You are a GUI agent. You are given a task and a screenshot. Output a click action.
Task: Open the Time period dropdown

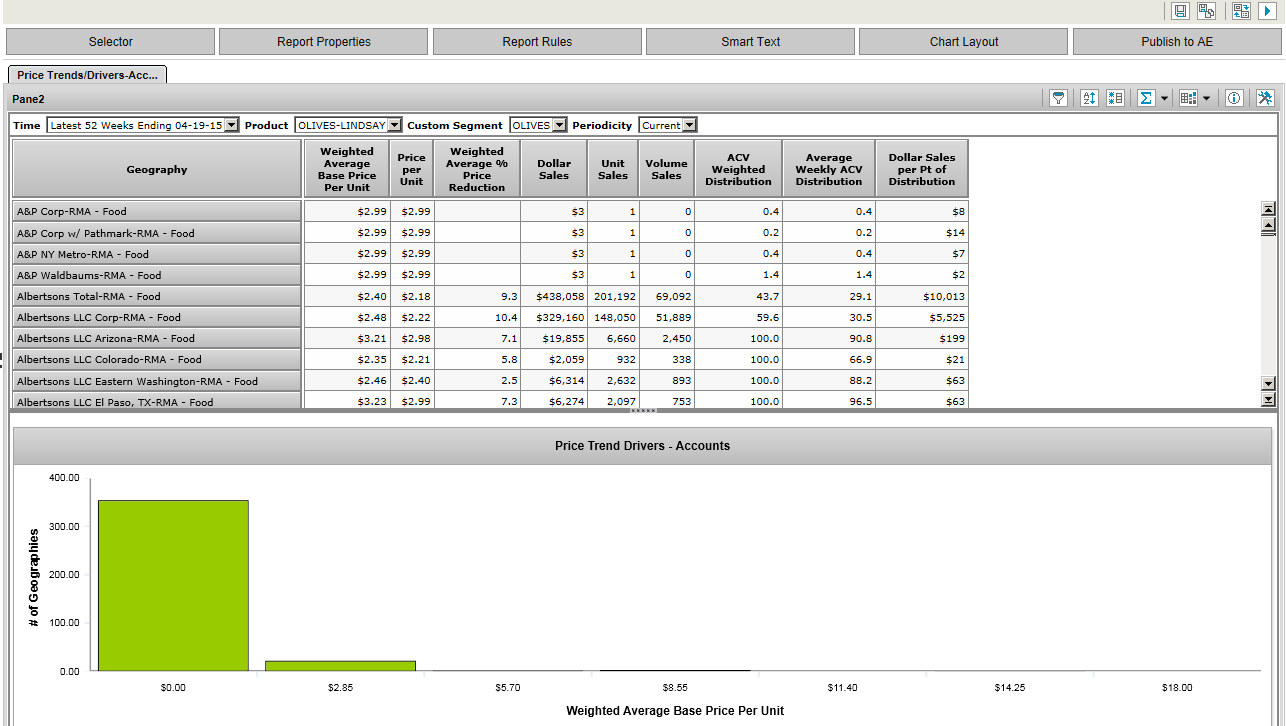coord(232,125)
